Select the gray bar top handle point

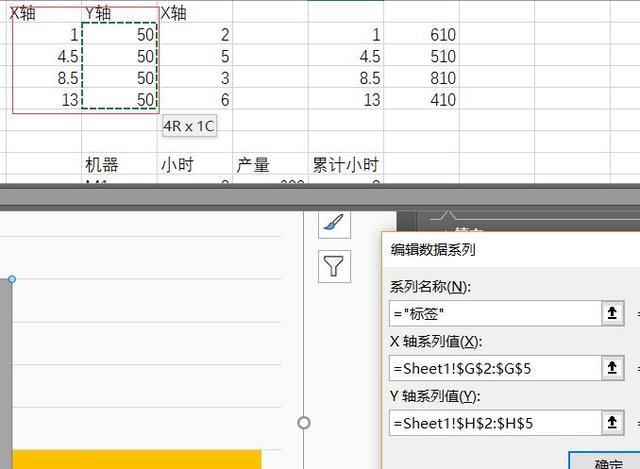[x=12, y=279]
